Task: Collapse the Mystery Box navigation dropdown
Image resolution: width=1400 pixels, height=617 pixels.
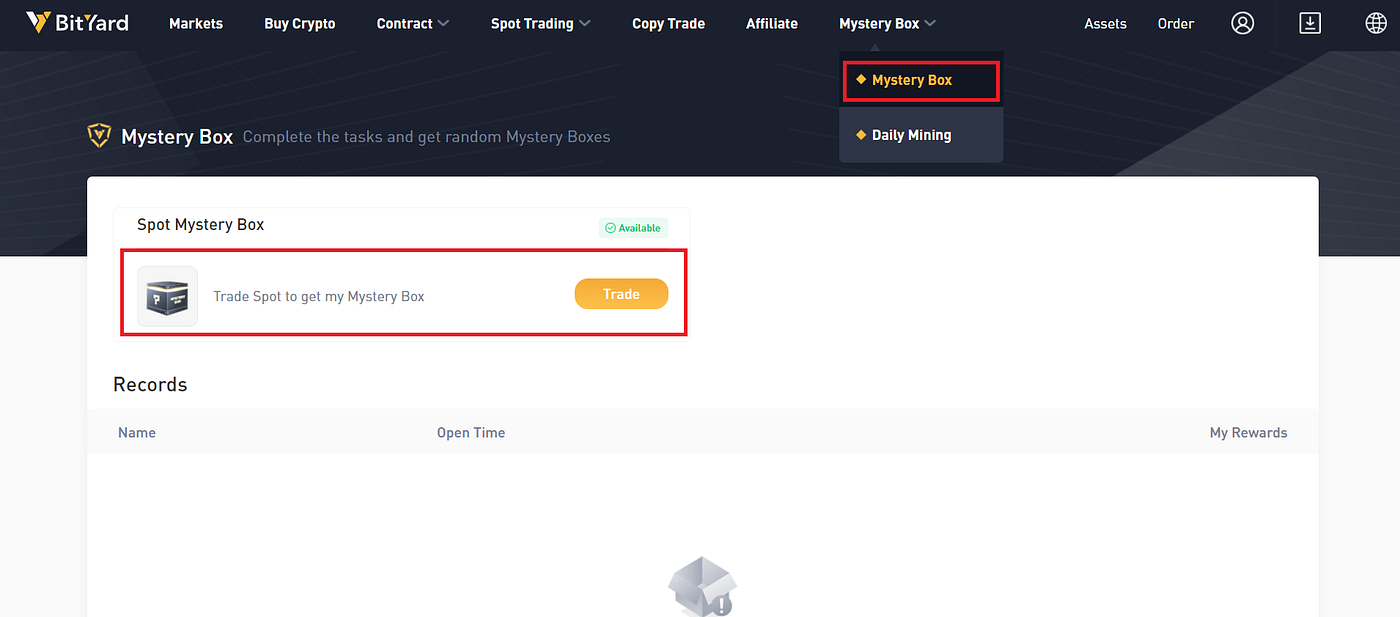Action: 888,23
